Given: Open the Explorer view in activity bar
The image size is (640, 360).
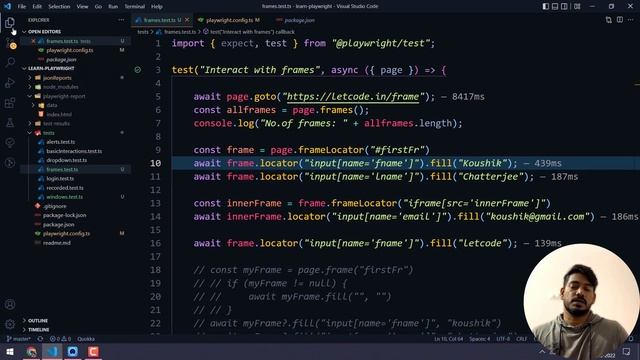Looking at the screenshot, I should pos(10,22).
